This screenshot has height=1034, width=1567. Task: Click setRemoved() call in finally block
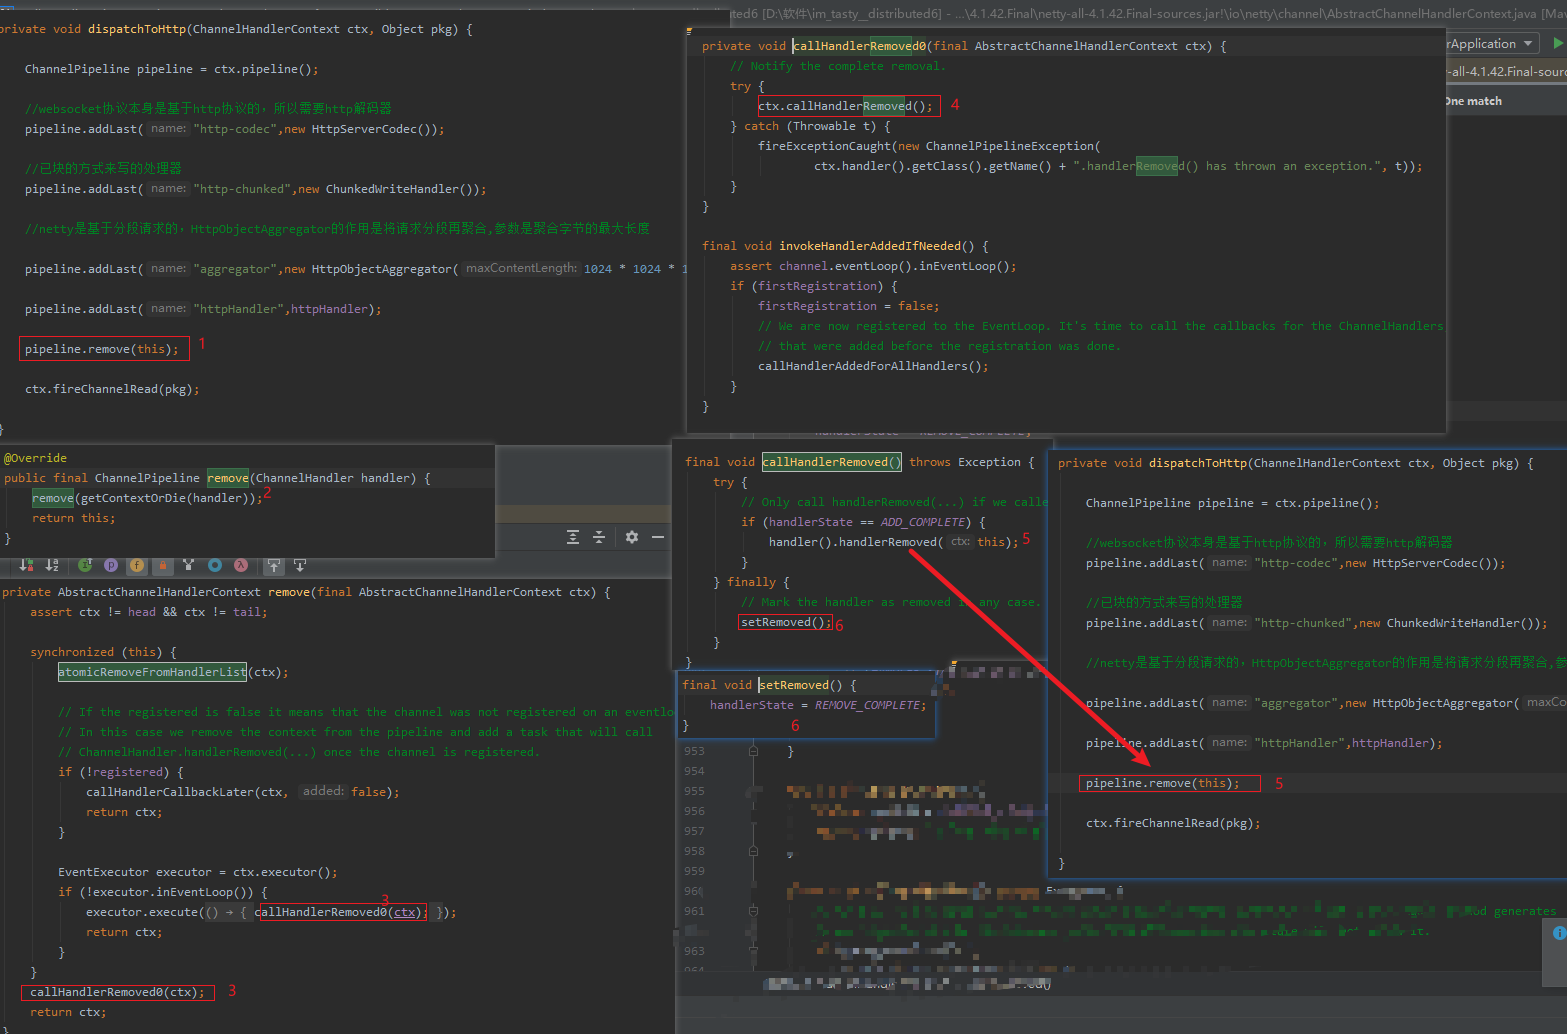point(786,622)
